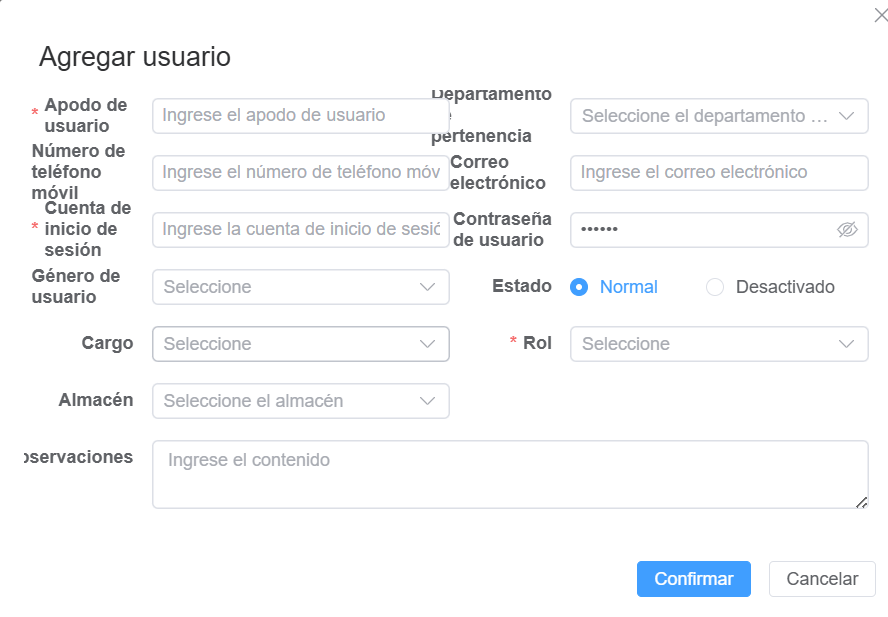Click the mobile phone number field

coord(300,172)
